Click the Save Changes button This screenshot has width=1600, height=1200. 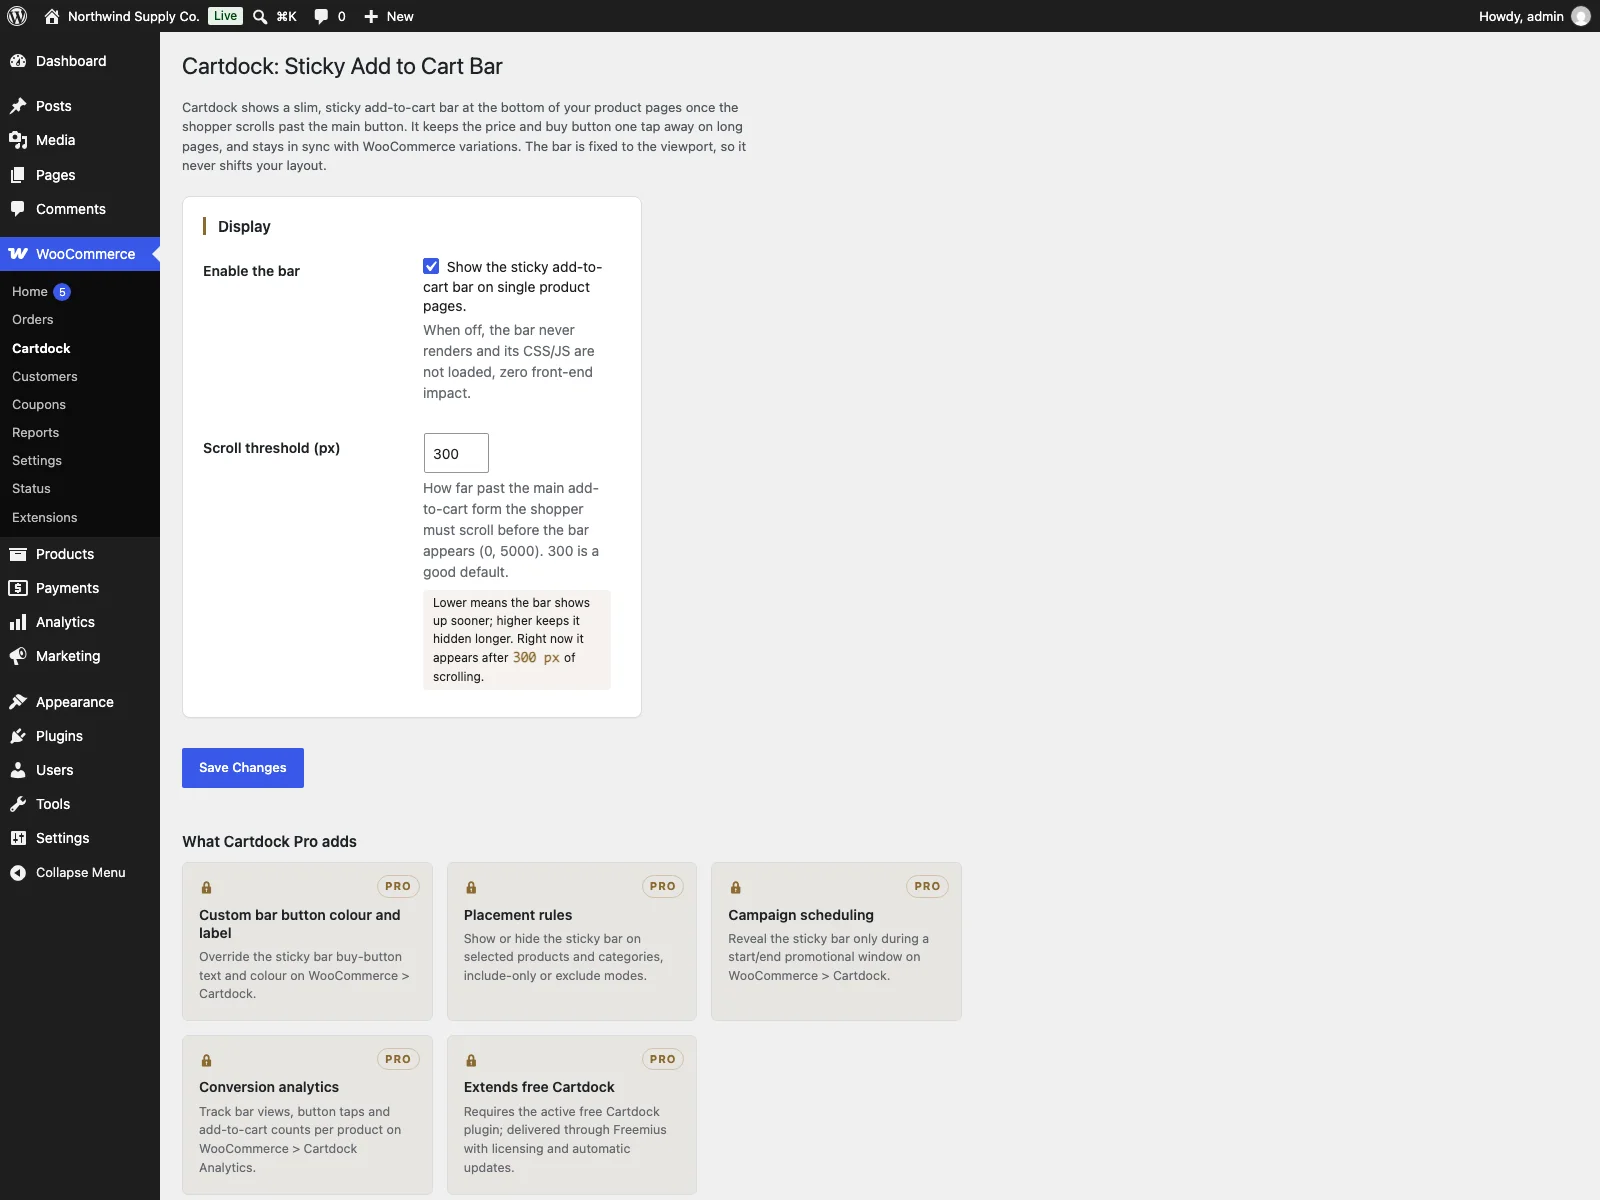(243, 768)
